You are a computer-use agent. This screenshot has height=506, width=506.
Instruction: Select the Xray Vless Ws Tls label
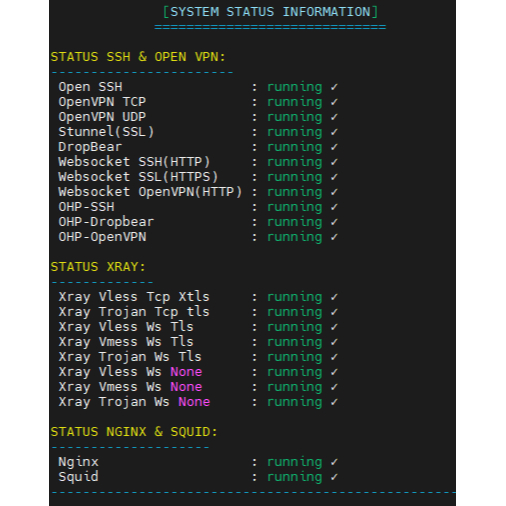pos(126,327)
